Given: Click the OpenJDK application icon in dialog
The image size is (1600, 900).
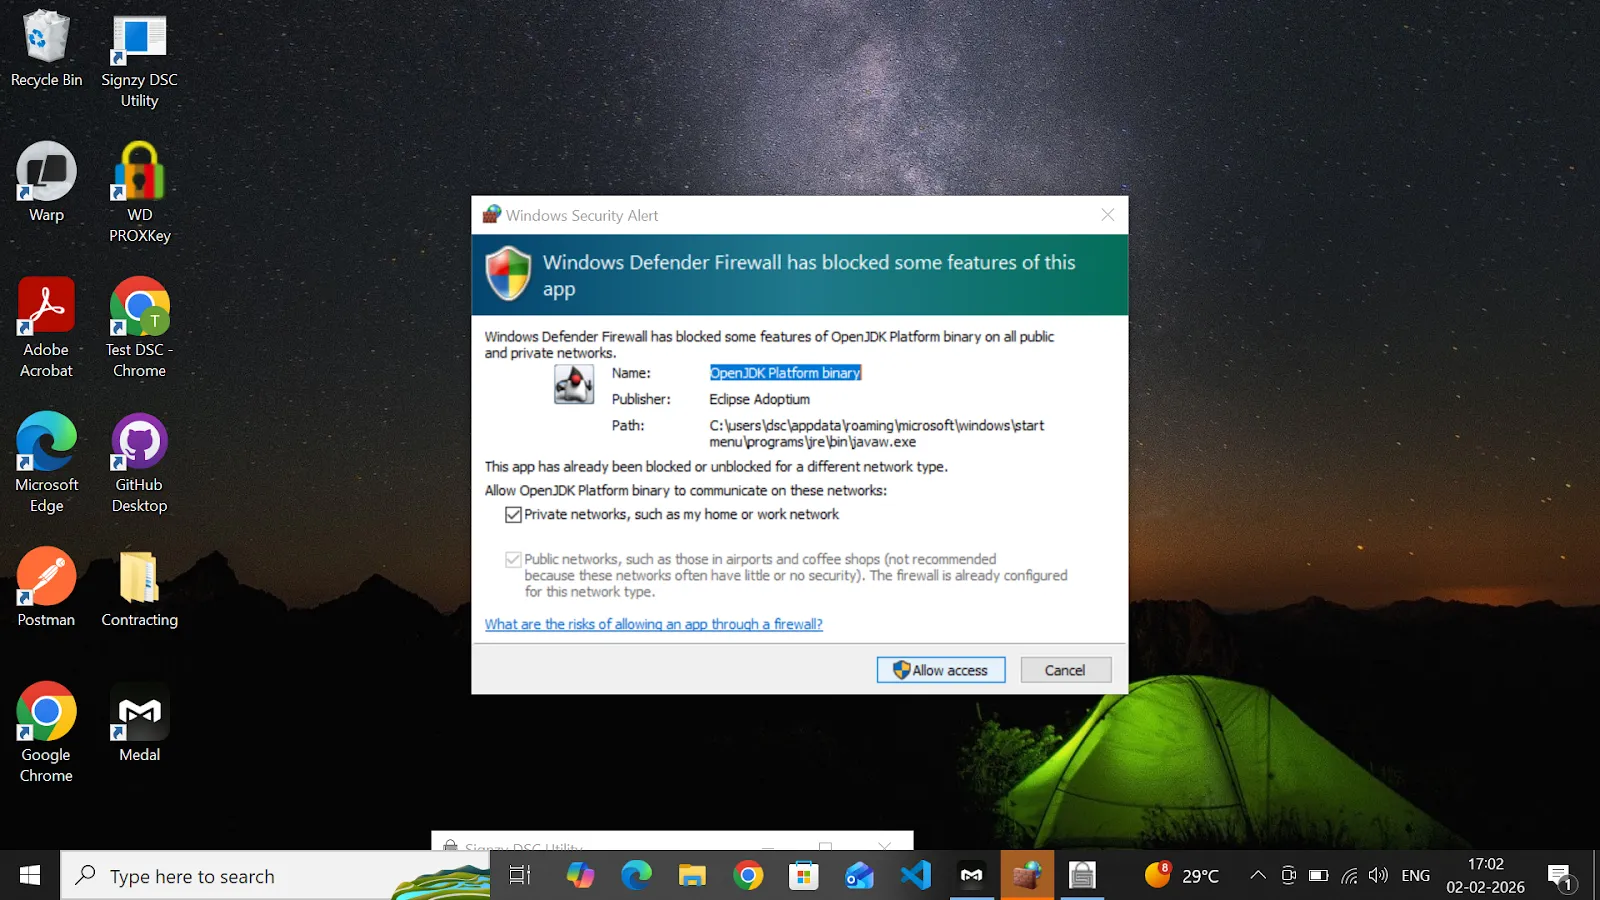Looking at the screenshot, I should coord(574,384).
